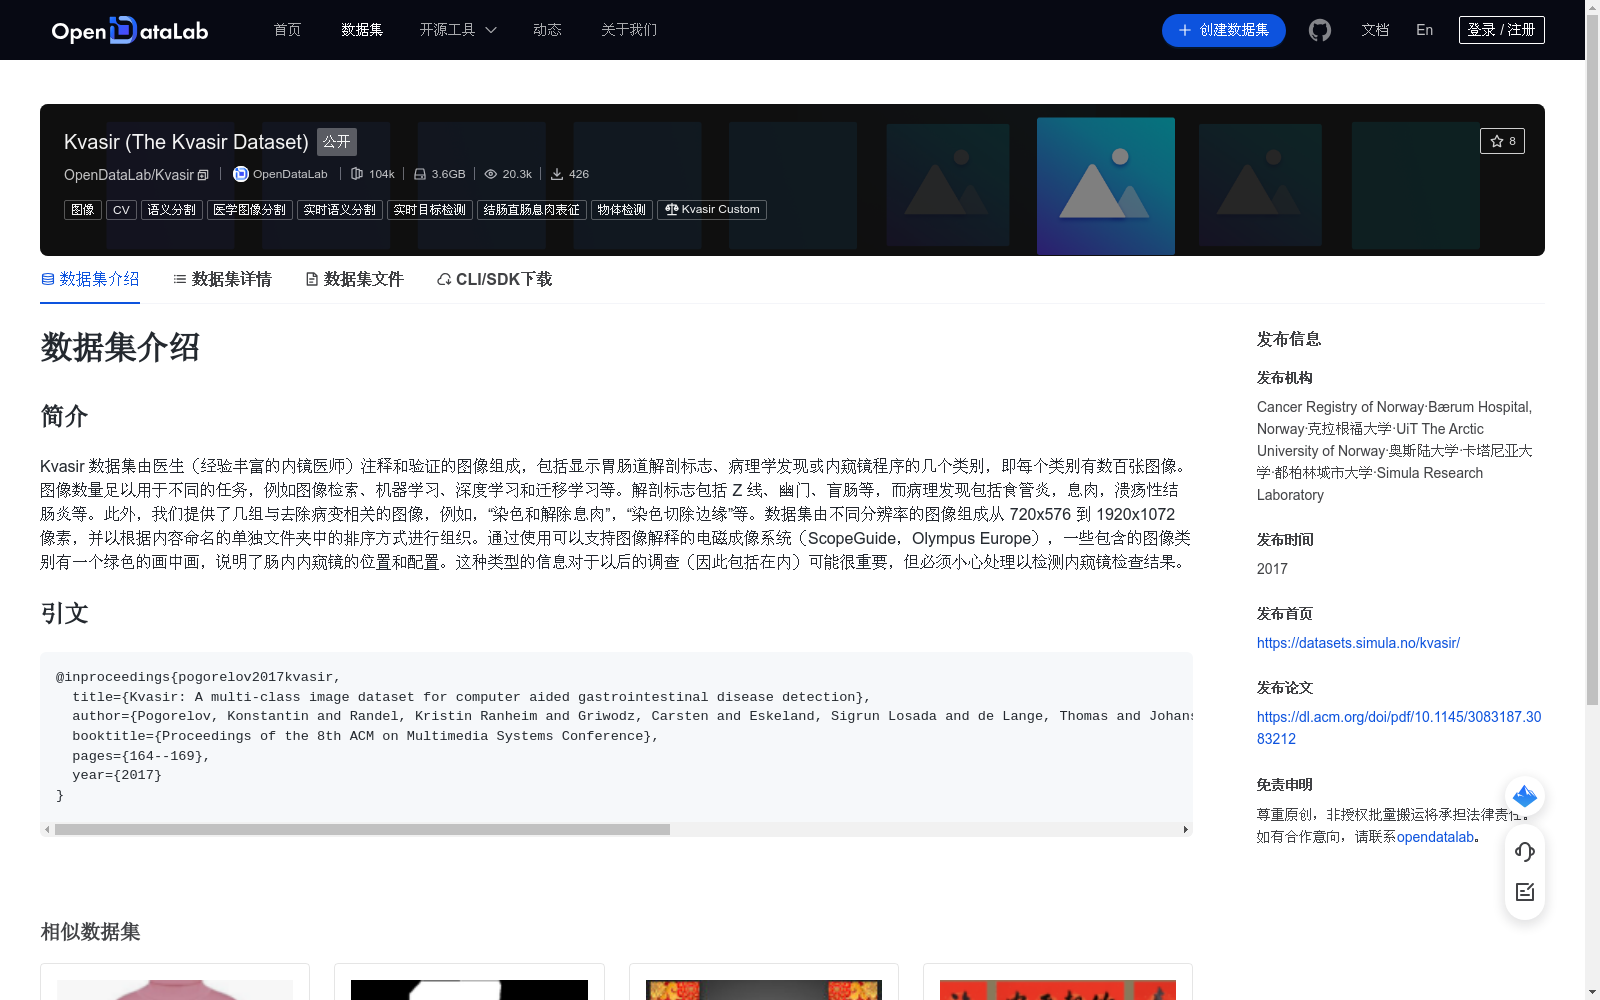This screenshot has width=1600, height=1000.
Task: Open the pink similar-dataset card thumbnail
Action: click(175, 989)
